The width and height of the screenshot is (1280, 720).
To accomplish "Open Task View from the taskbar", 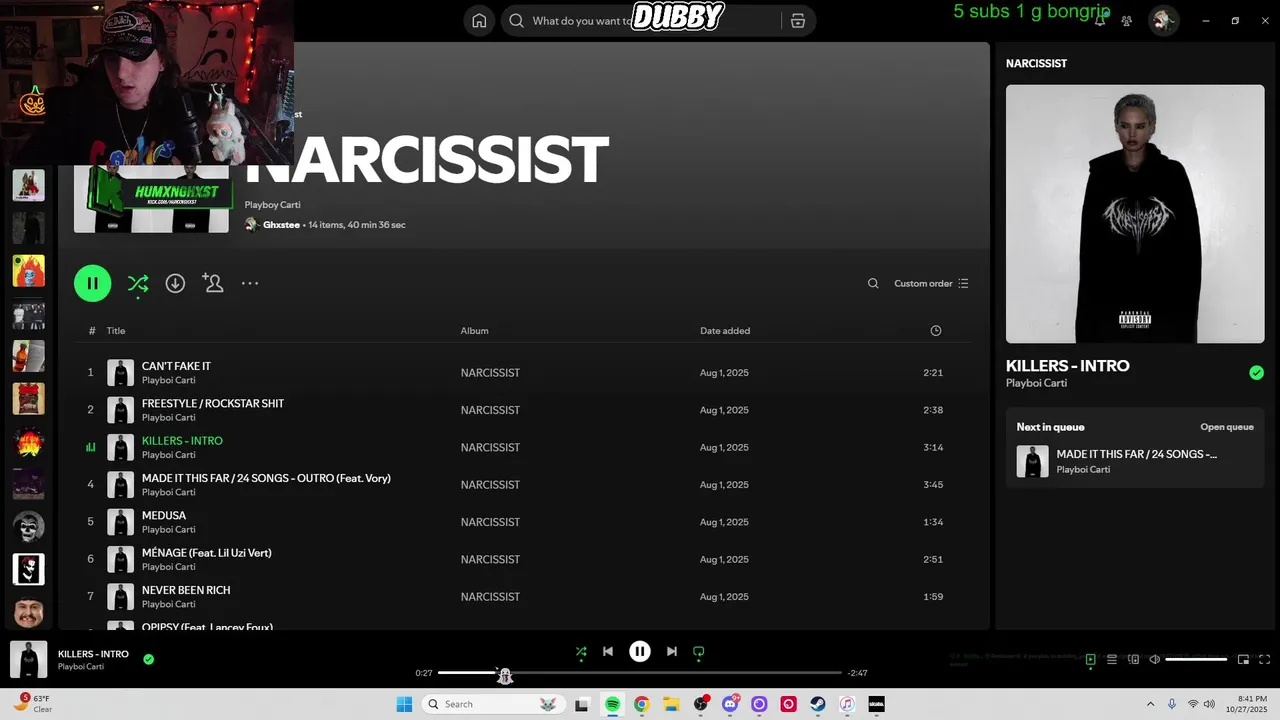I will click(582, 704).
